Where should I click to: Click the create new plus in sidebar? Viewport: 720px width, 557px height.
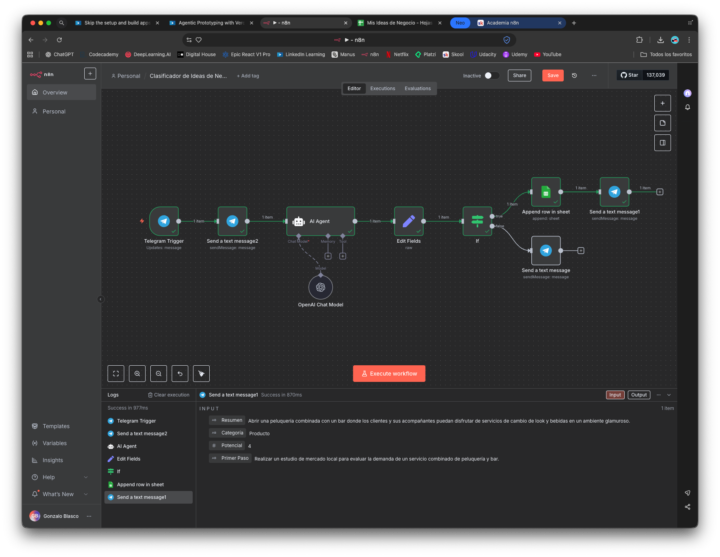click(90, 73)
